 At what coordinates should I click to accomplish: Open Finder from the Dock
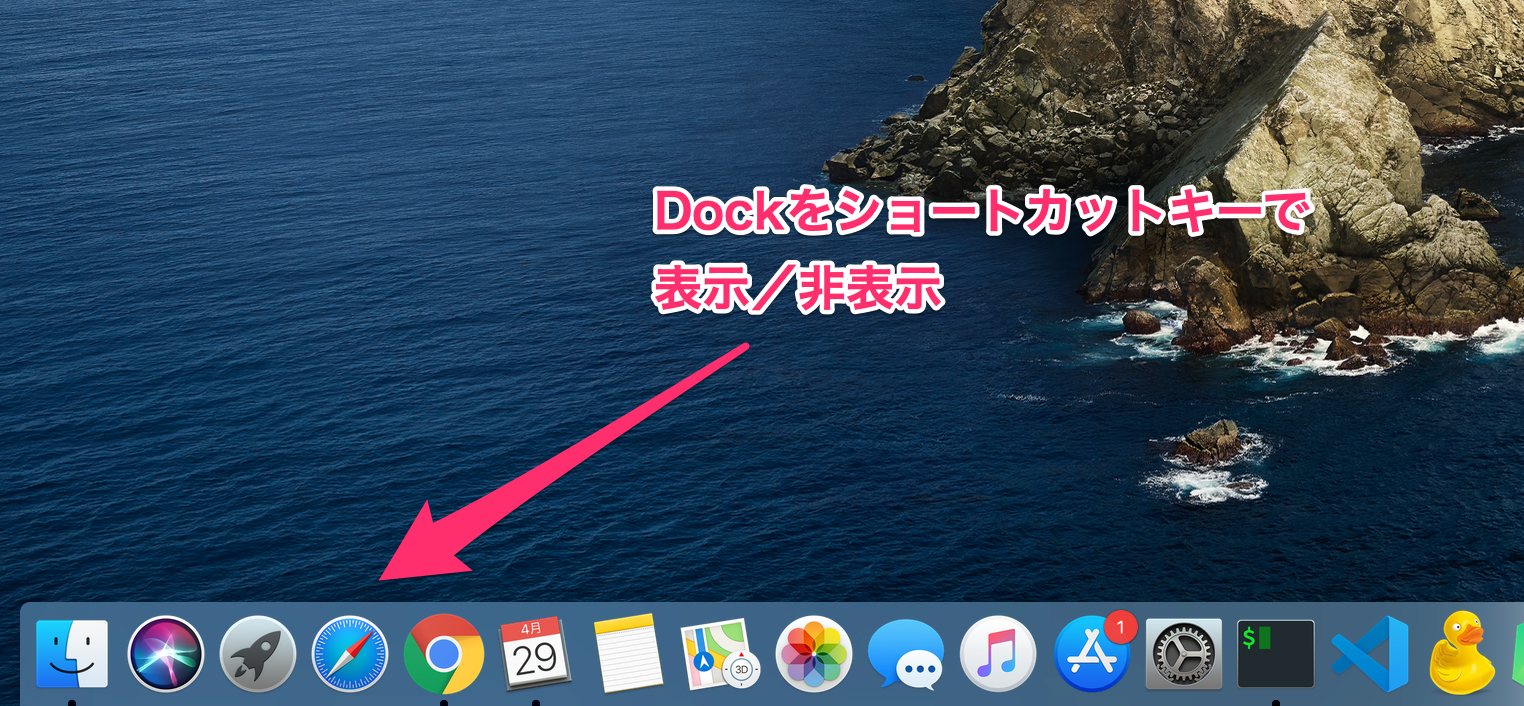[72, 654]
